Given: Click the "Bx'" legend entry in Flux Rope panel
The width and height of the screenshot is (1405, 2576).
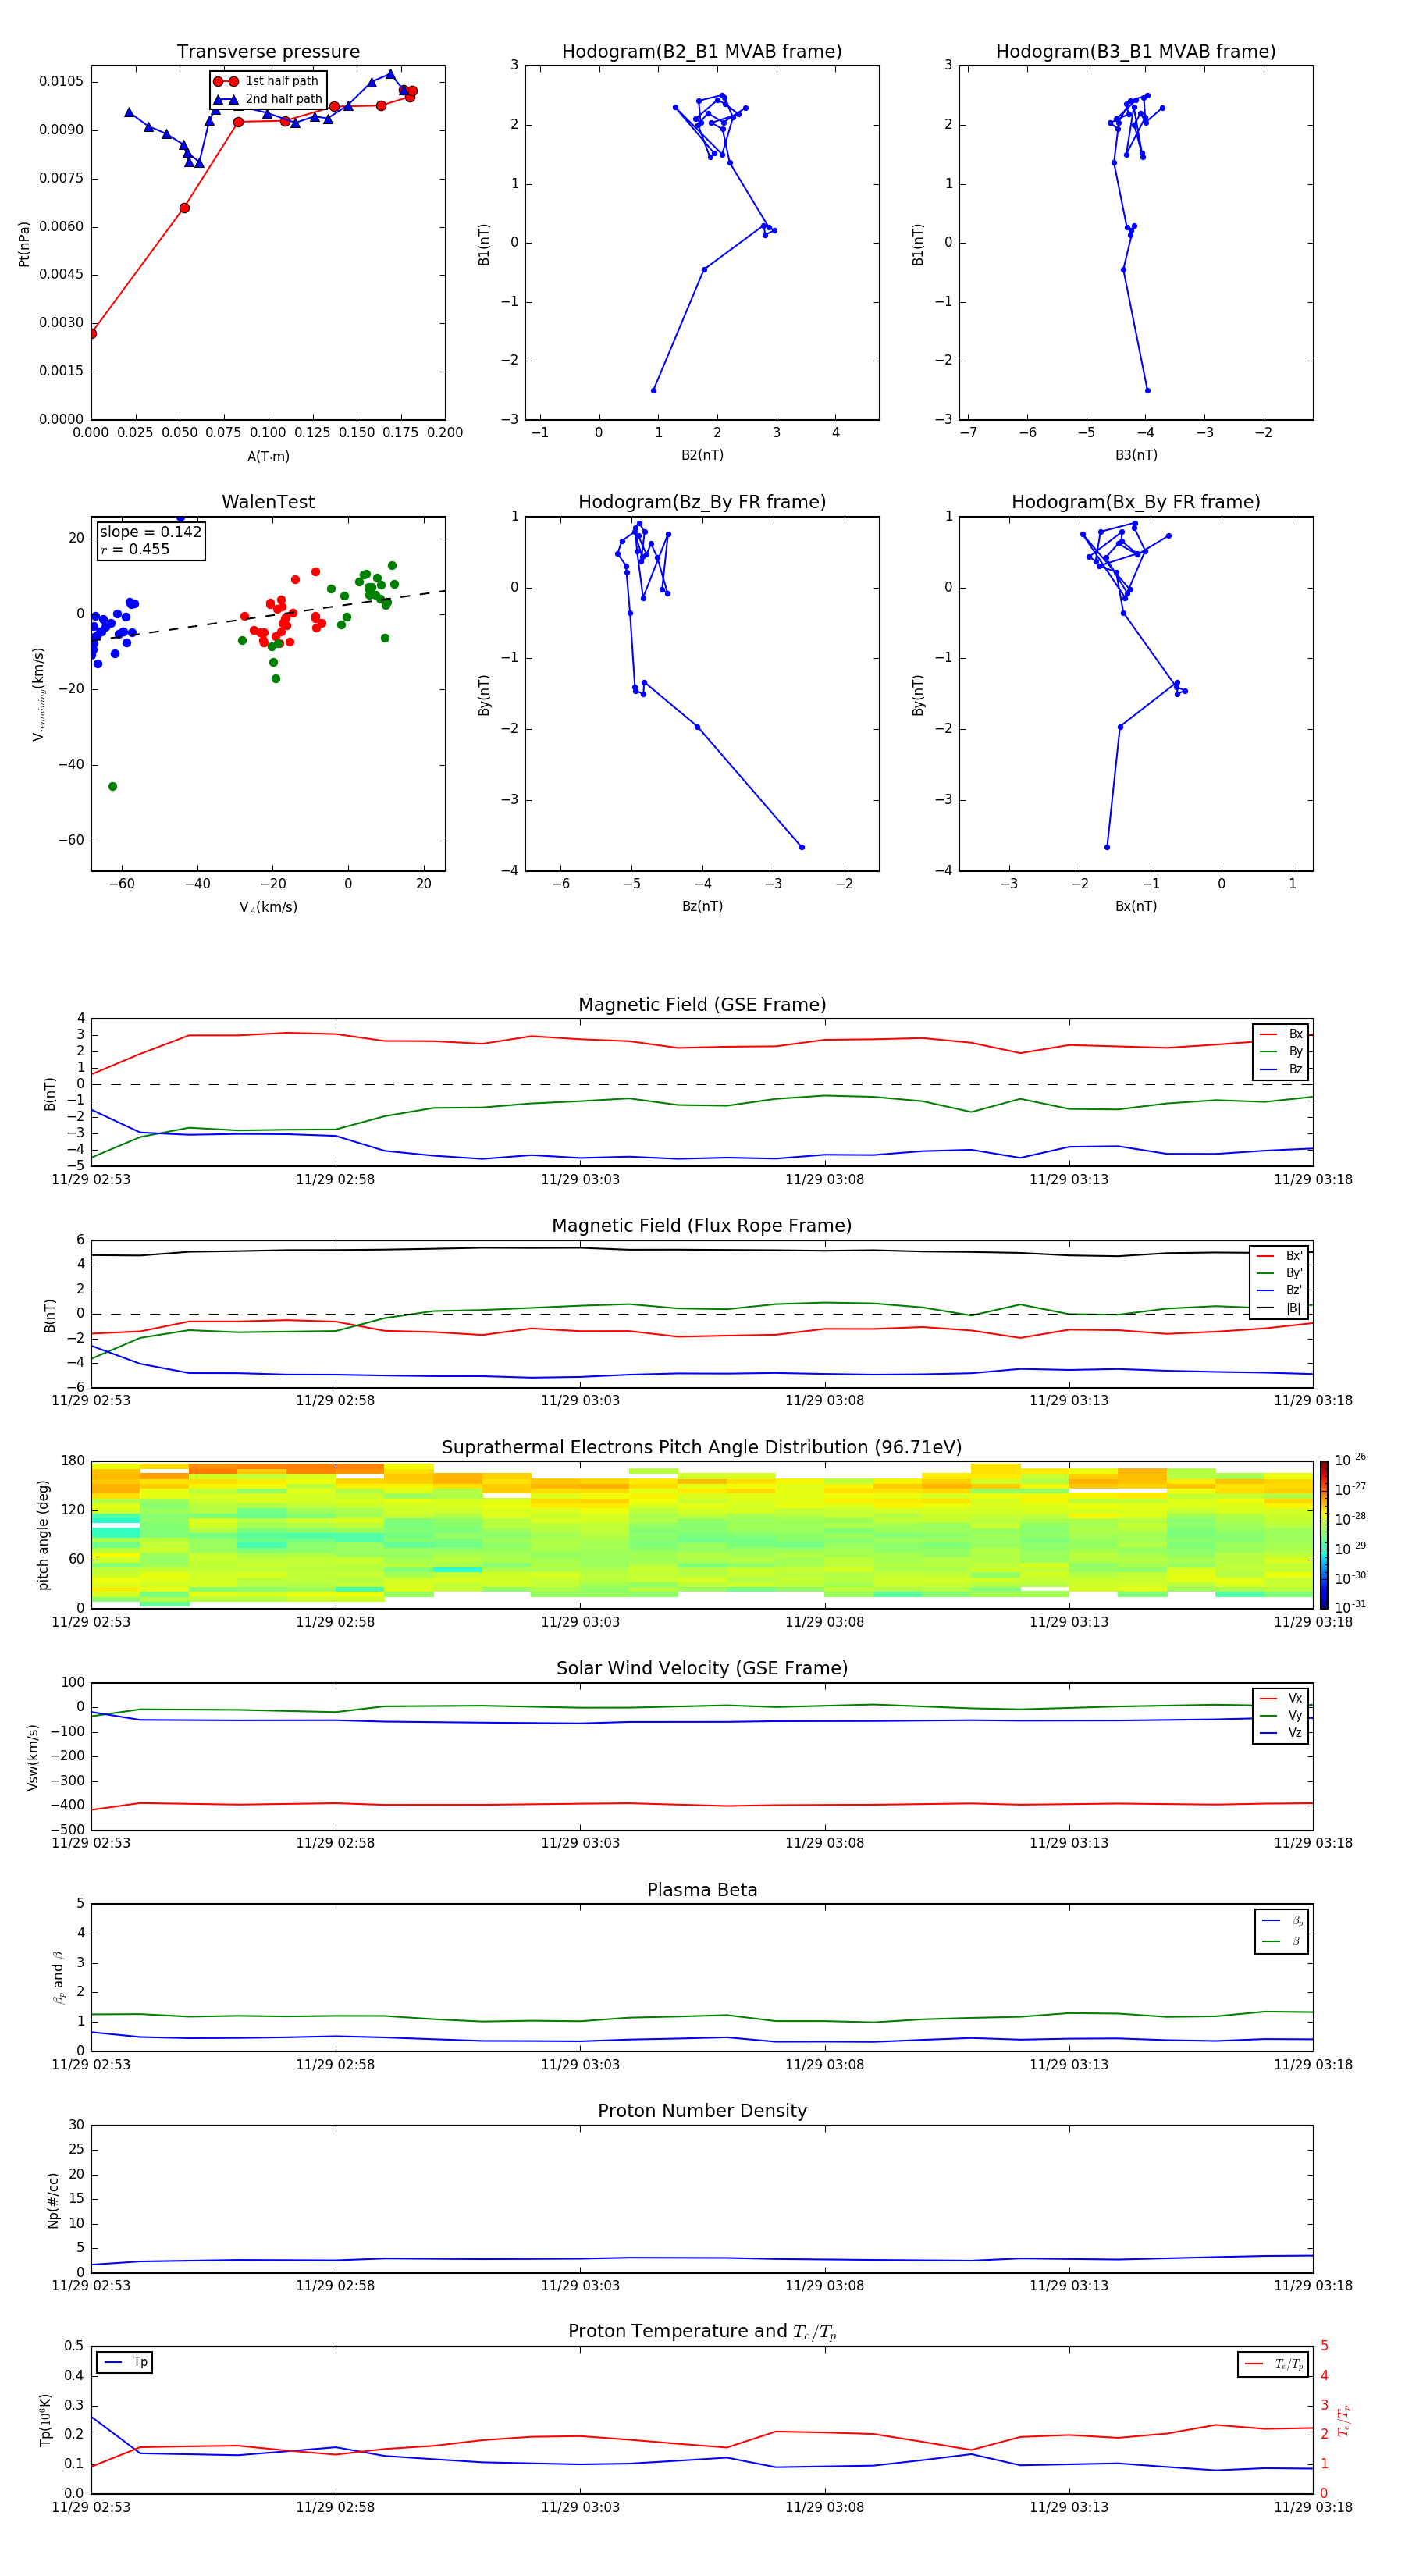Looking at the screenshot, I should pos(1280,1255).
